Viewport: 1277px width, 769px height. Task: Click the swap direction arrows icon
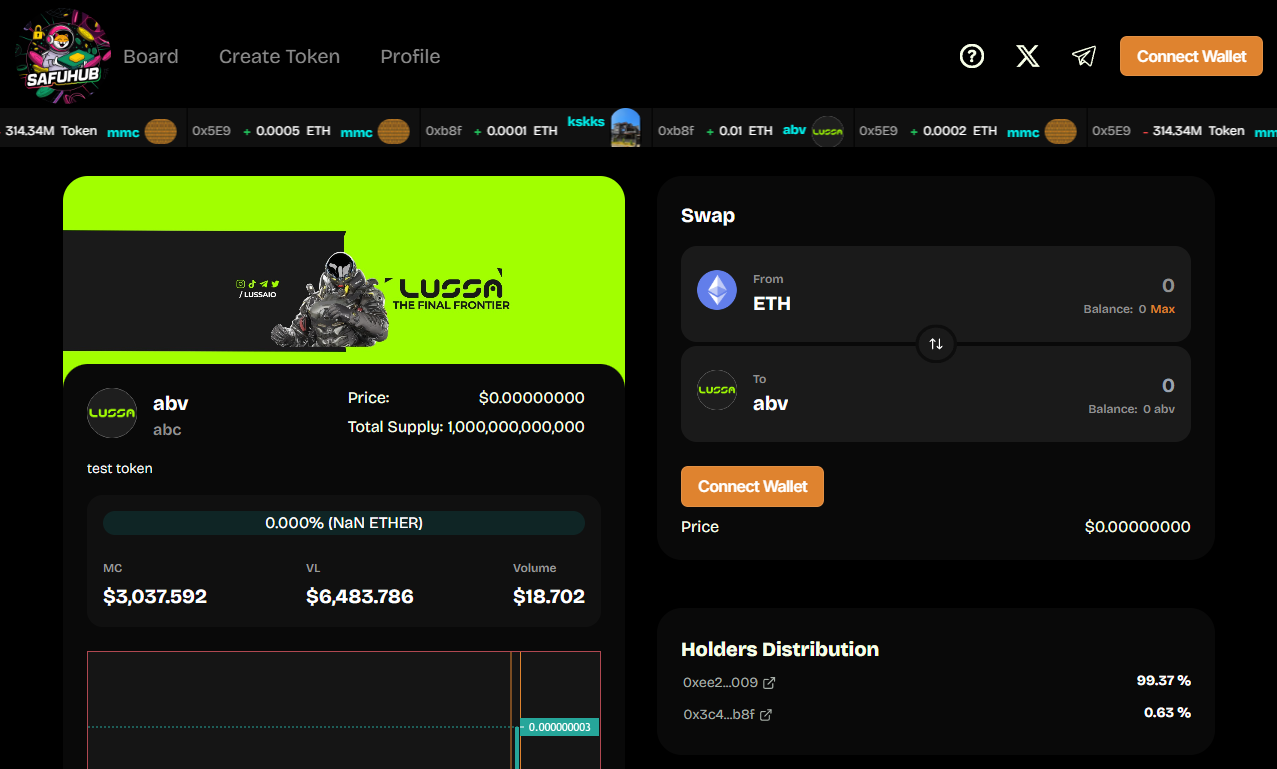(936, 344)
